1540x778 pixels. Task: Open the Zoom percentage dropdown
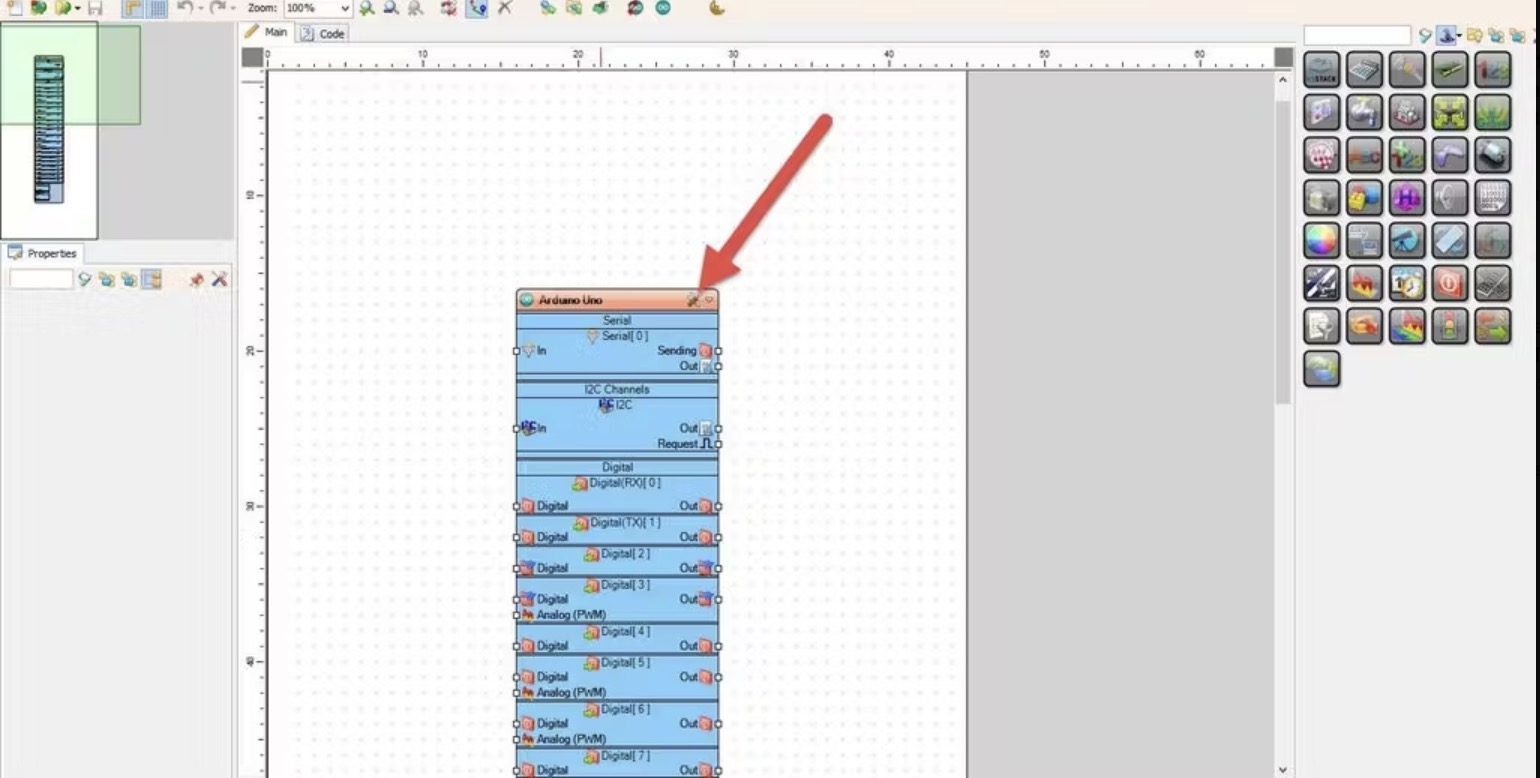tap(345, 8)
